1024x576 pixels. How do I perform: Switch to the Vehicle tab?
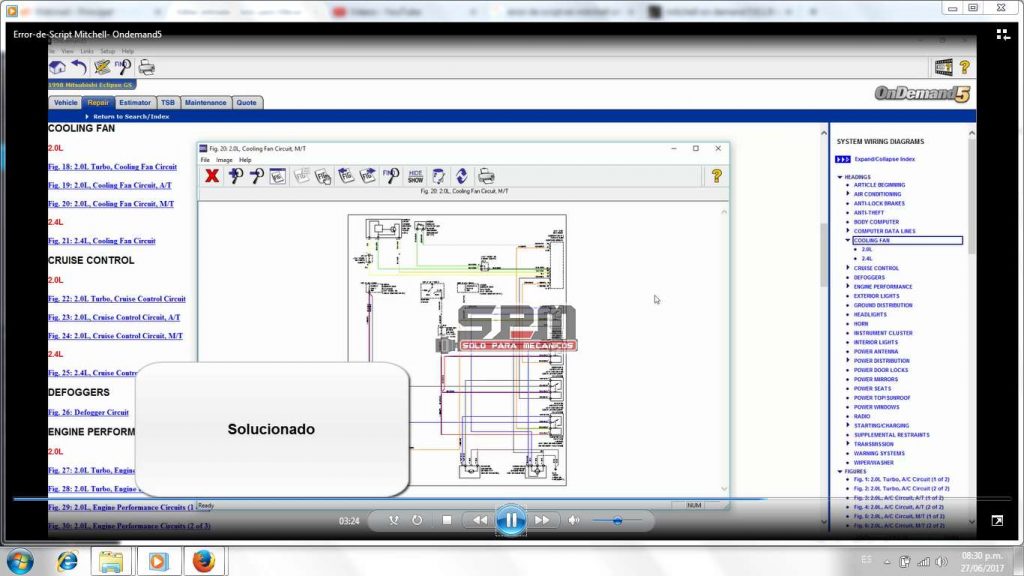[x=65, y=103]
